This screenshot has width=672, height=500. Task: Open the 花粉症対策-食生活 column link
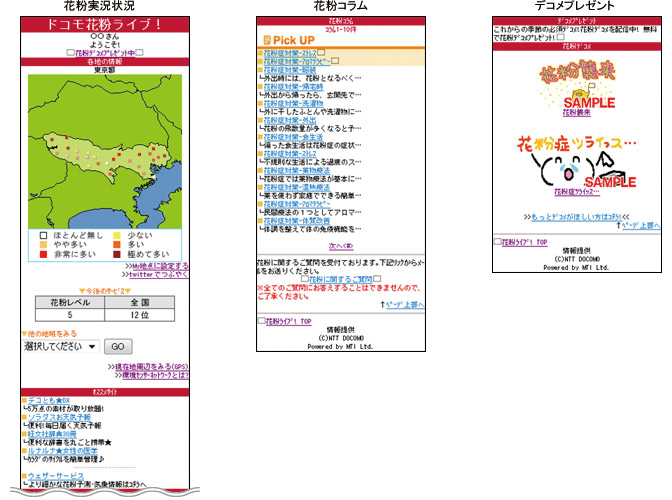(293, 137)
